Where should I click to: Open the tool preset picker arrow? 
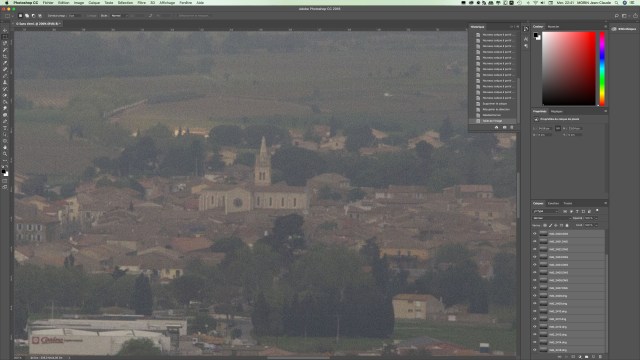[12, 16]
